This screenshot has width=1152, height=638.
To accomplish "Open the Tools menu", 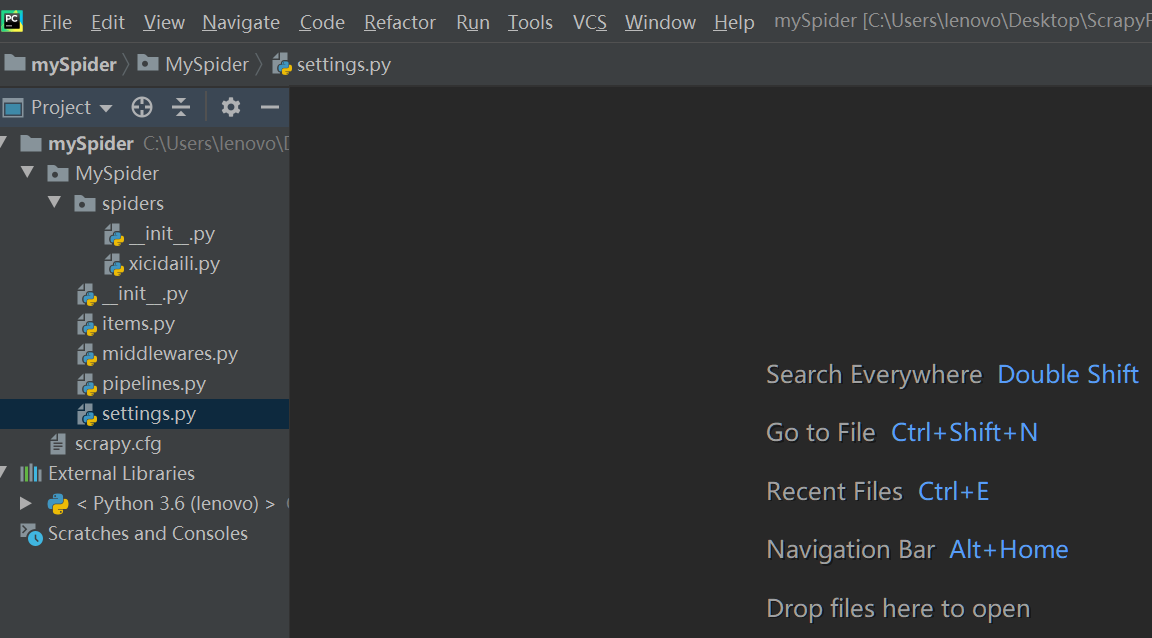I will [530, 23].
